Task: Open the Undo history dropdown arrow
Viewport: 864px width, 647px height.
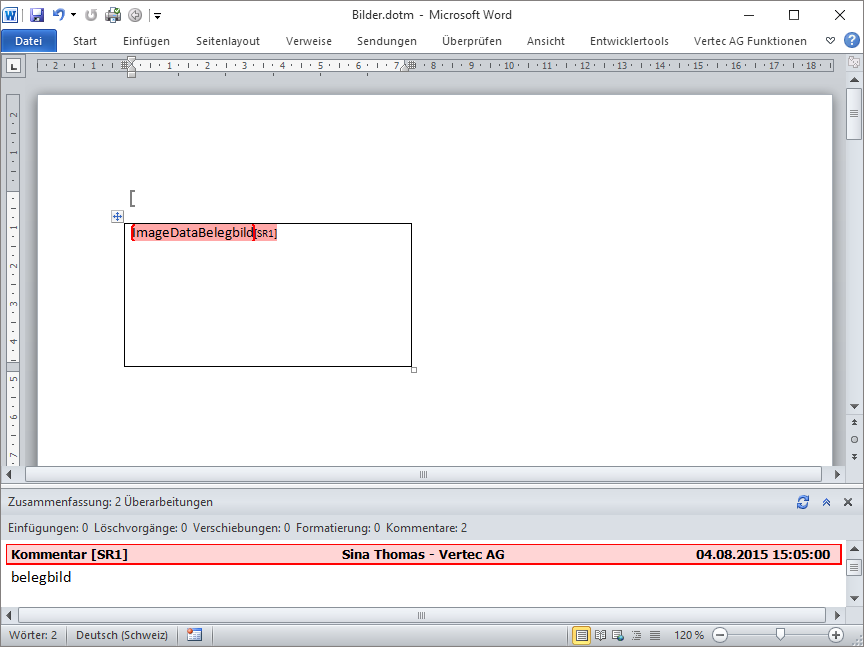Action: click(x=73, y=15)
